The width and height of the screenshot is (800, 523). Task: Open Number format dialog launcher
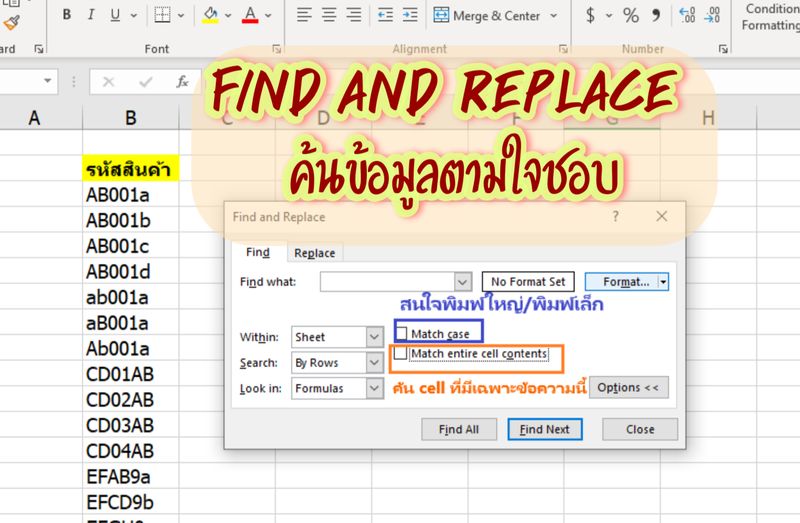click(x=723, y=49)
